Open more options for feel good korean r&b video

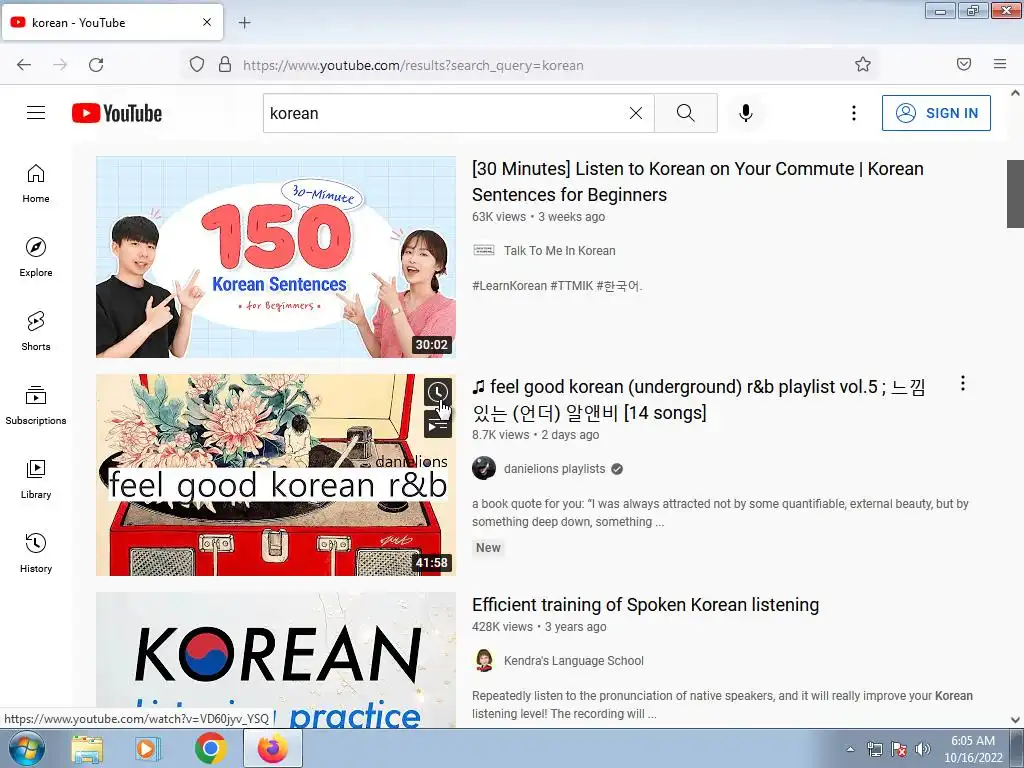[963, 383]
